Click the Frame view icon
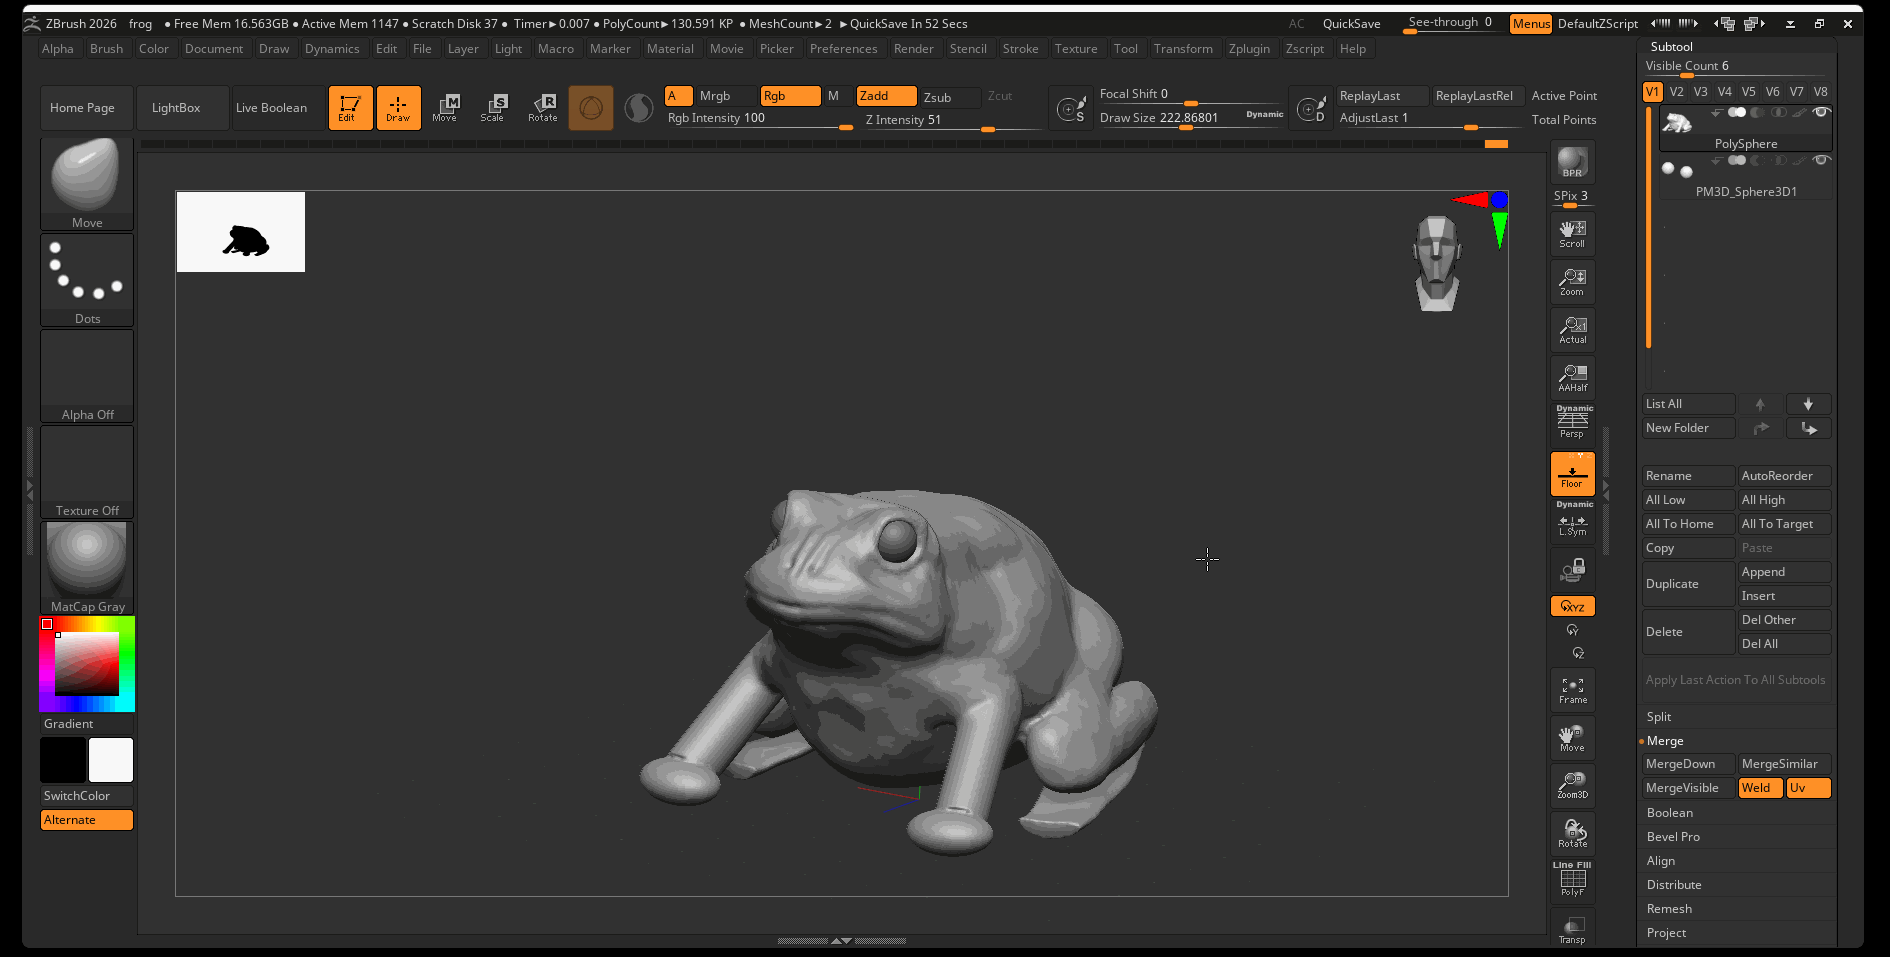This screenshot has width=1890, height=957. point(1572,690)
